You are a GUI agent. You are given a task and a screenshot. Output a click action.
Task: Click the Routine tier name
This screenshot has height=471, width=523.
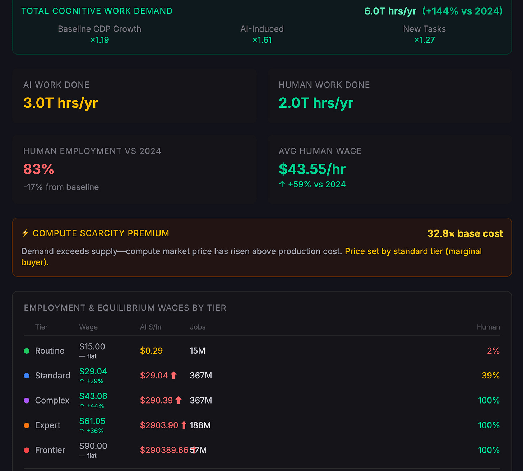coord(50,351)
